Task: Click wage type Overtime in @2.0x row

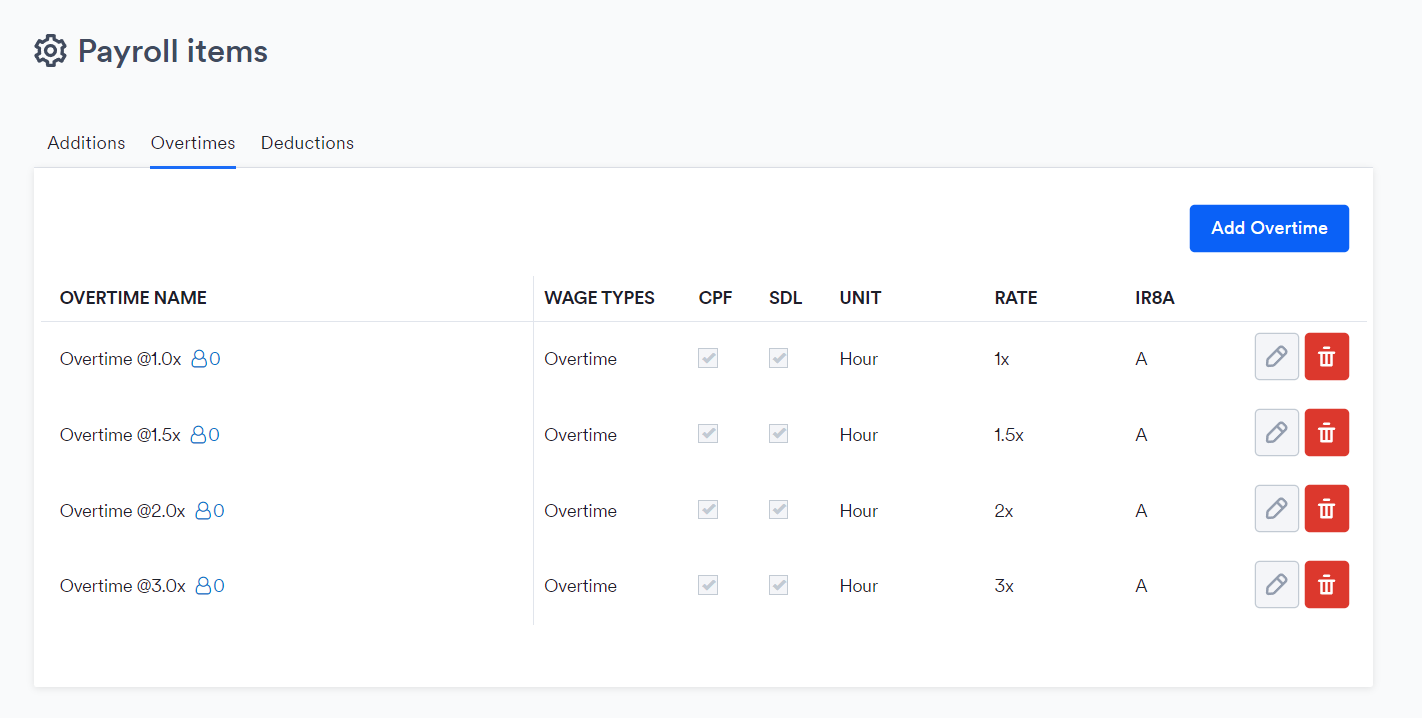Action: pos(580,511)
